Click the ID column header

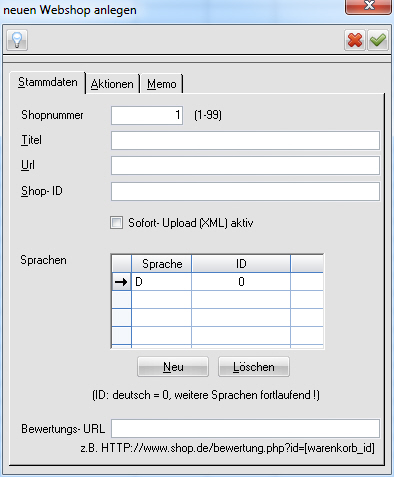coord(241,264)
